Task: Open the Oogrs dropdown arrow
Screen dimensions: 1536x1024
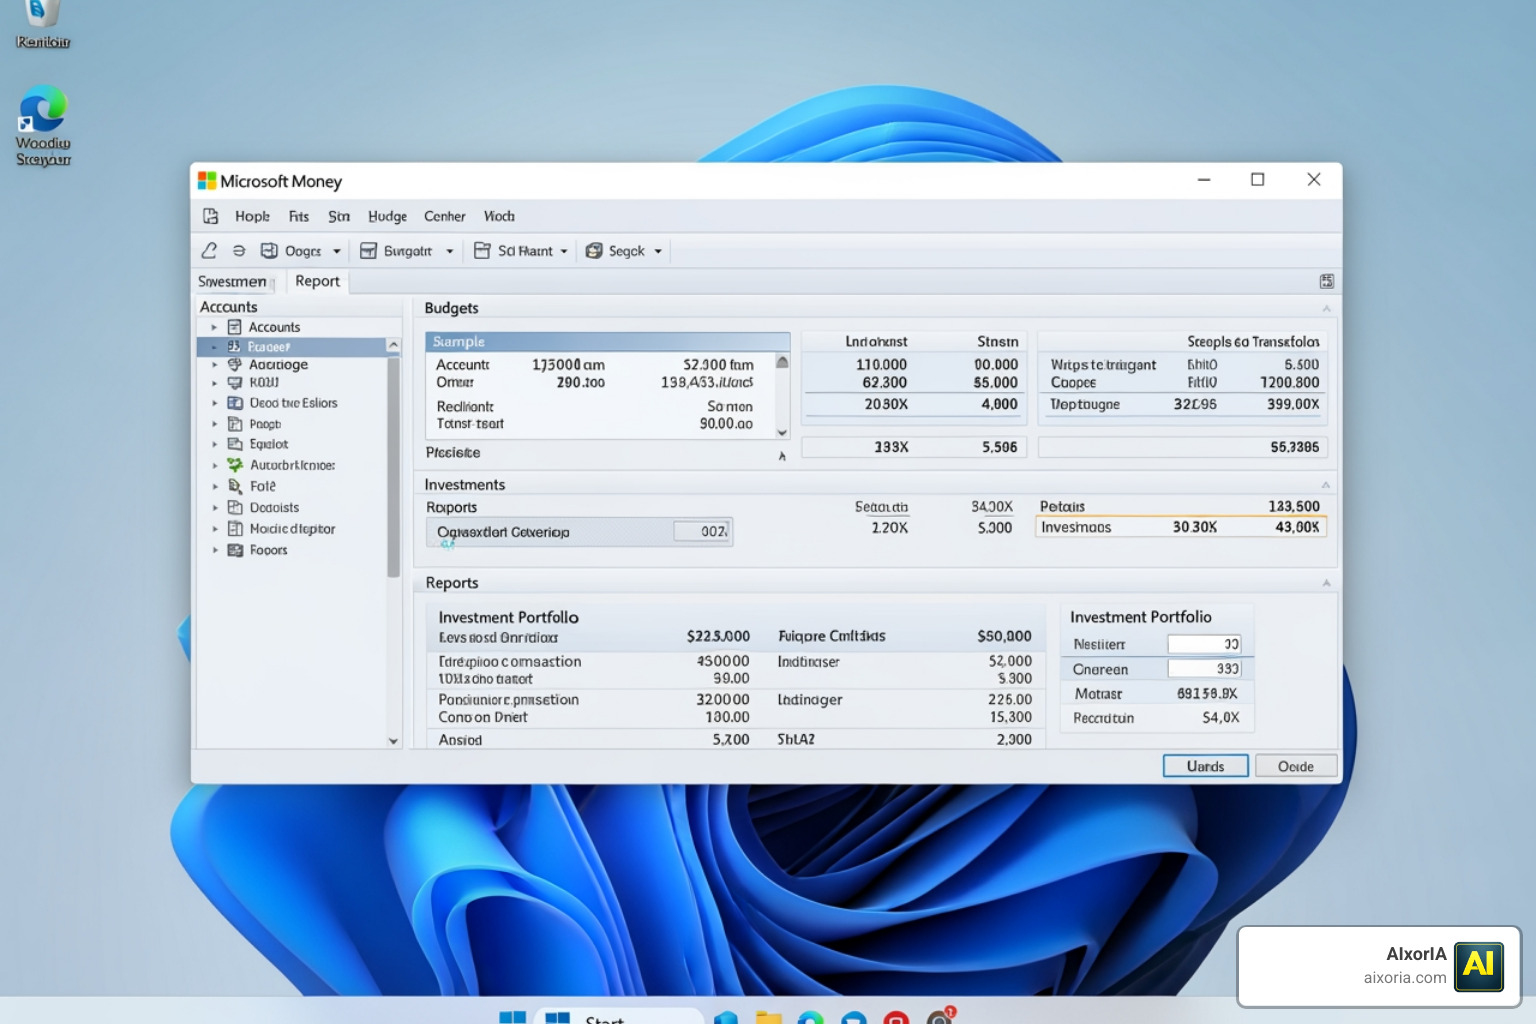Action: point(337,252)
